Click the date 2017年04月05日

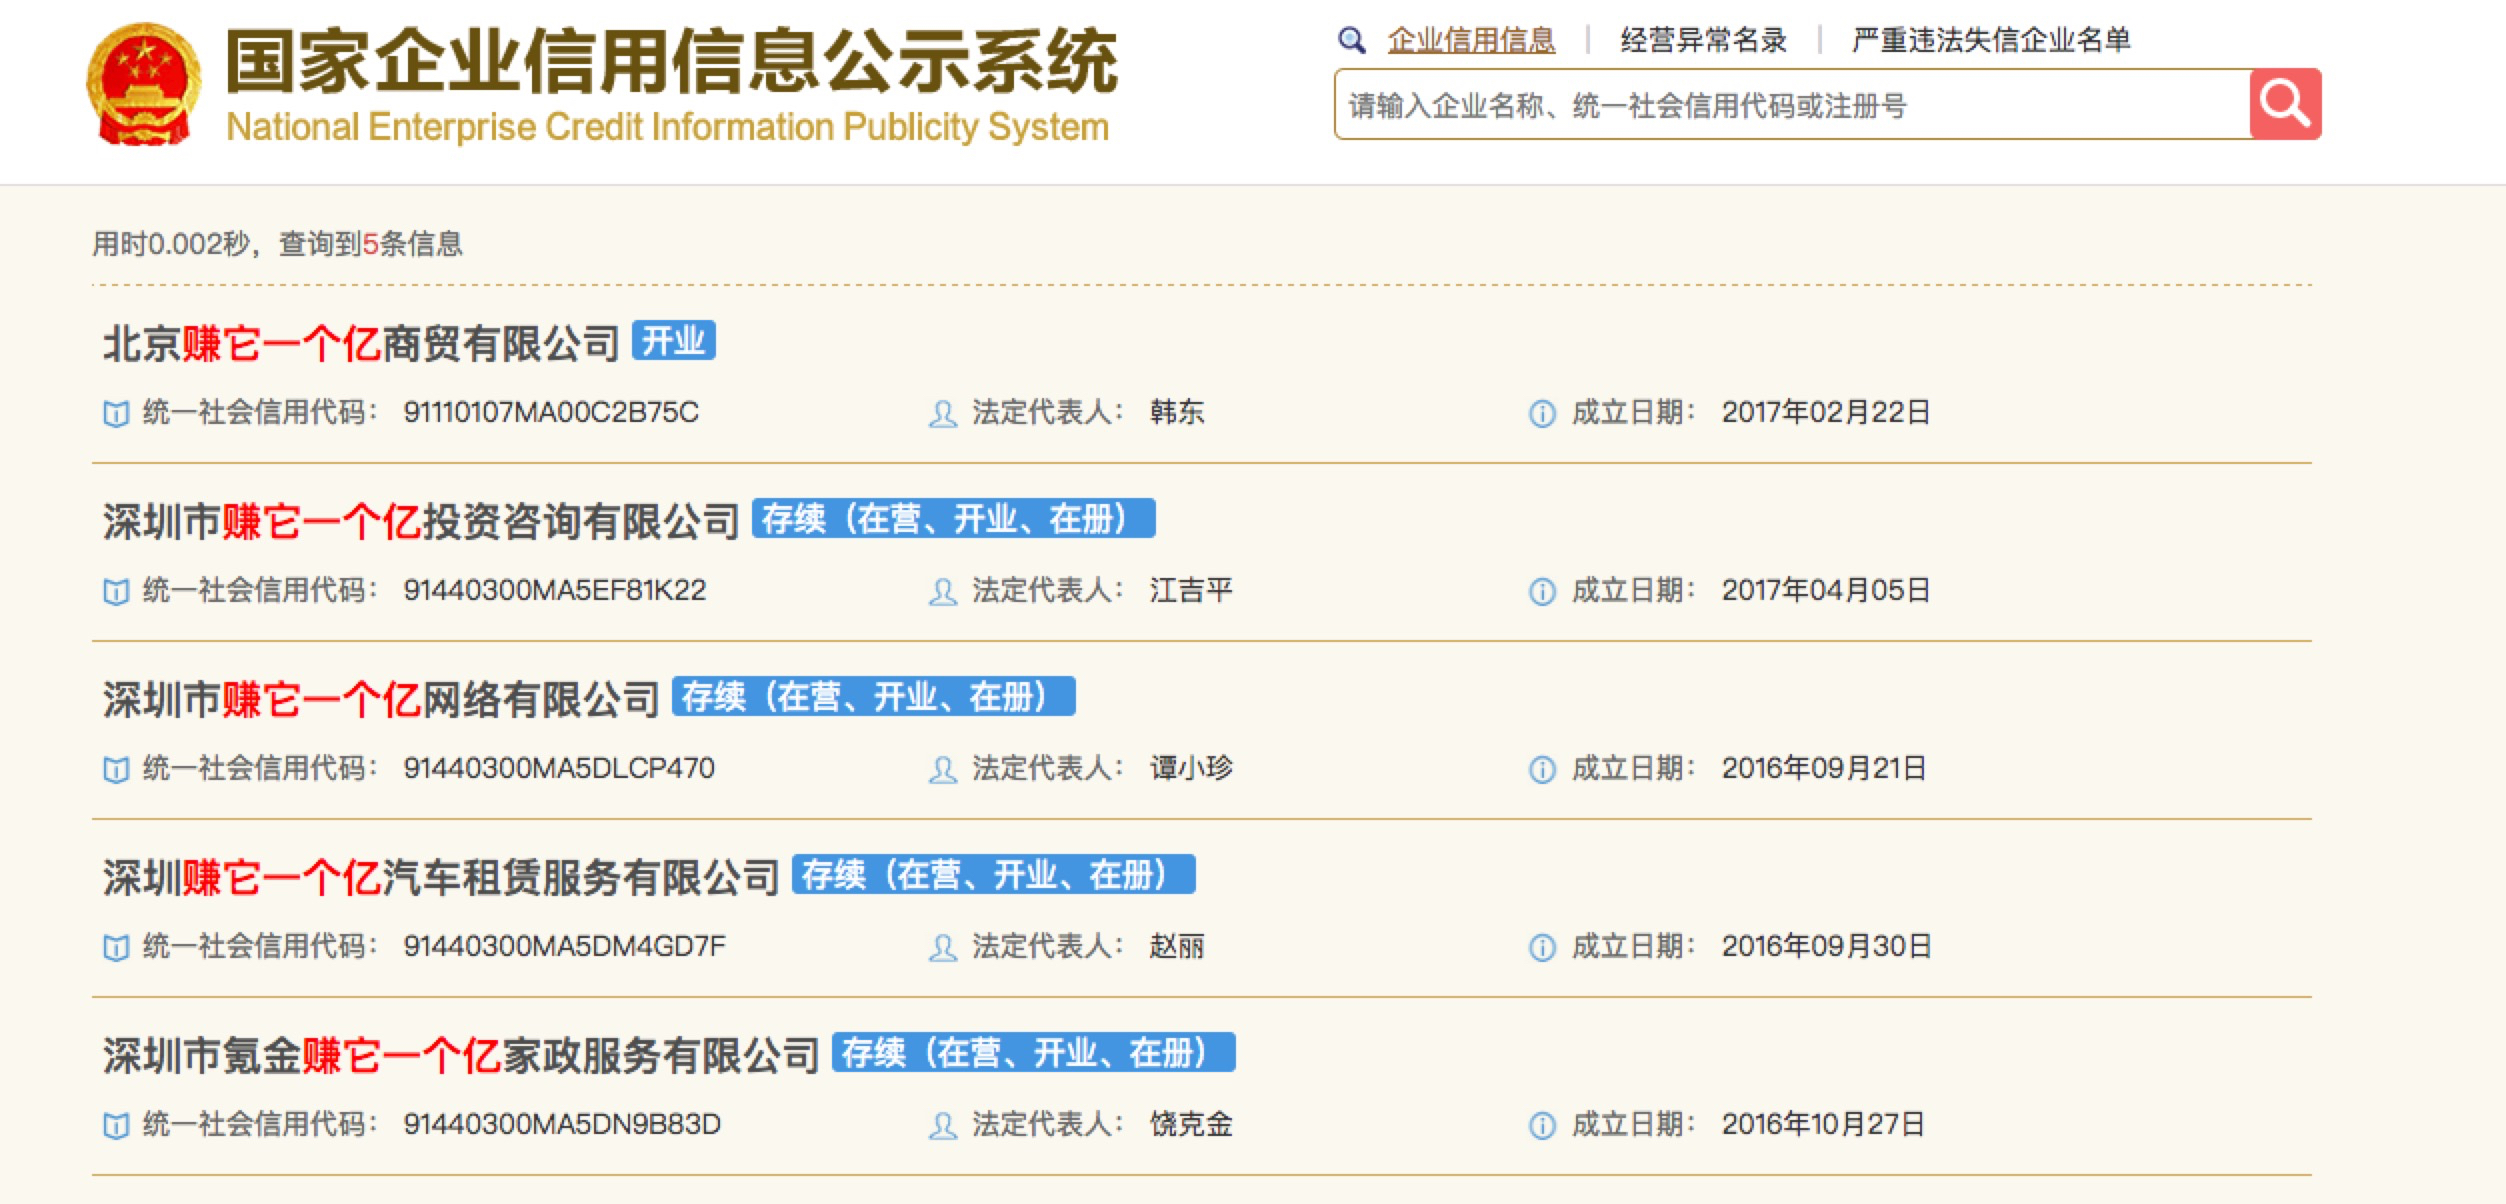coord(1826,590)
